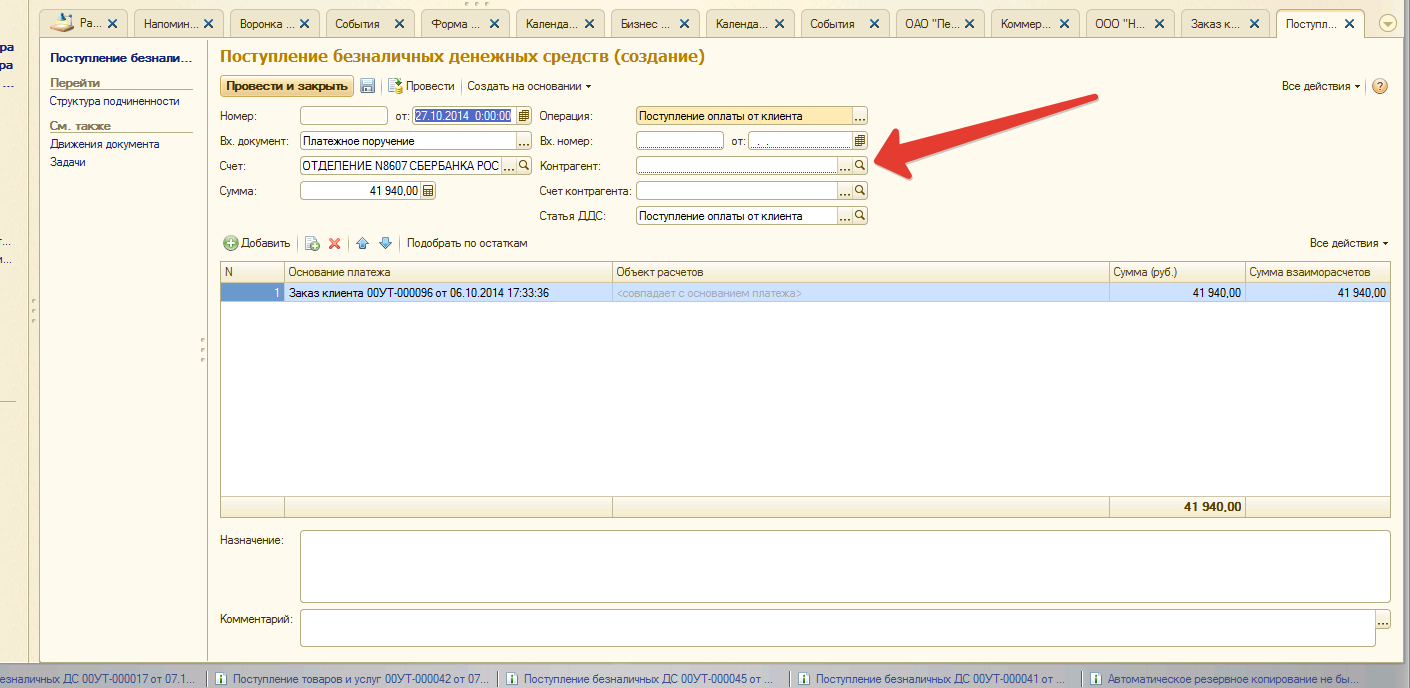
Task: Click the copy row icon next to Добавить
Action: (x=312, y=243)
